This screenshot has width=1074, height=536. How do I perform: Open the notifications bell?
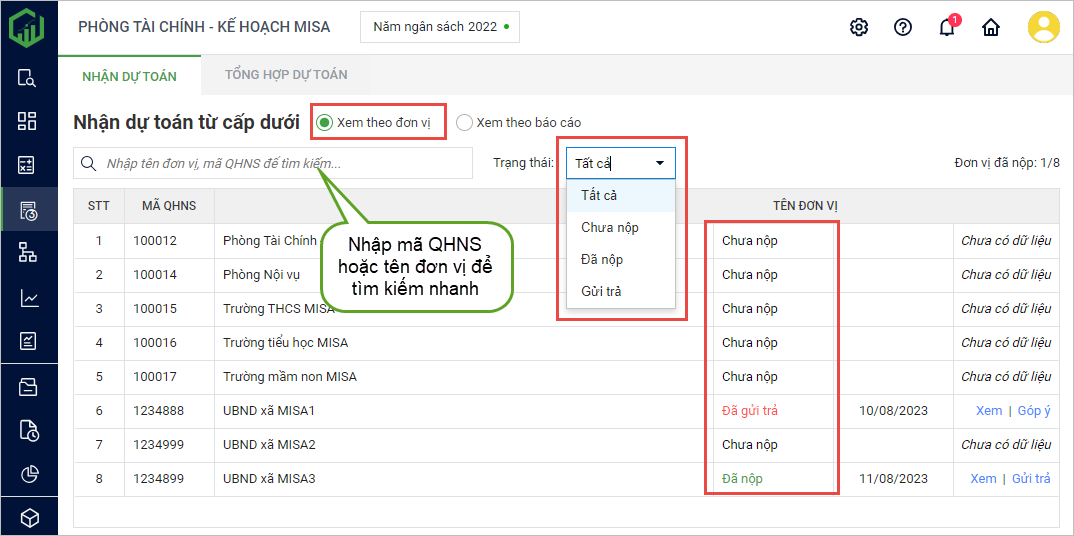tap(946, 27)
